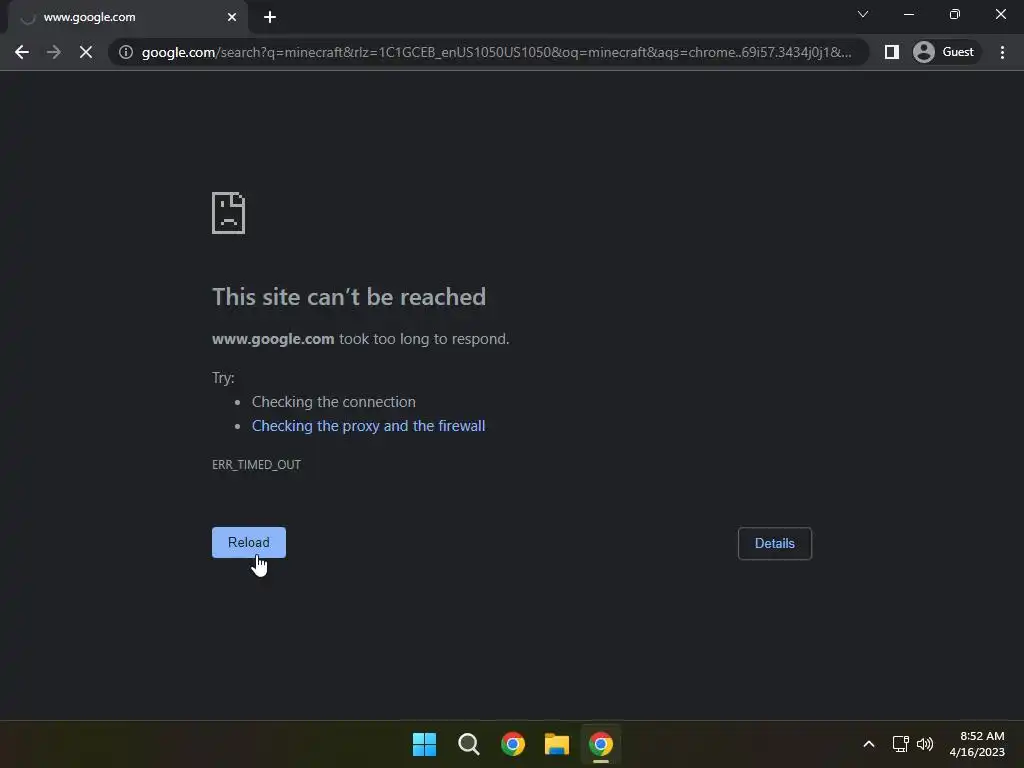Close the www.google.com tab
The image size is (1024, 768).
pos(232,17)
